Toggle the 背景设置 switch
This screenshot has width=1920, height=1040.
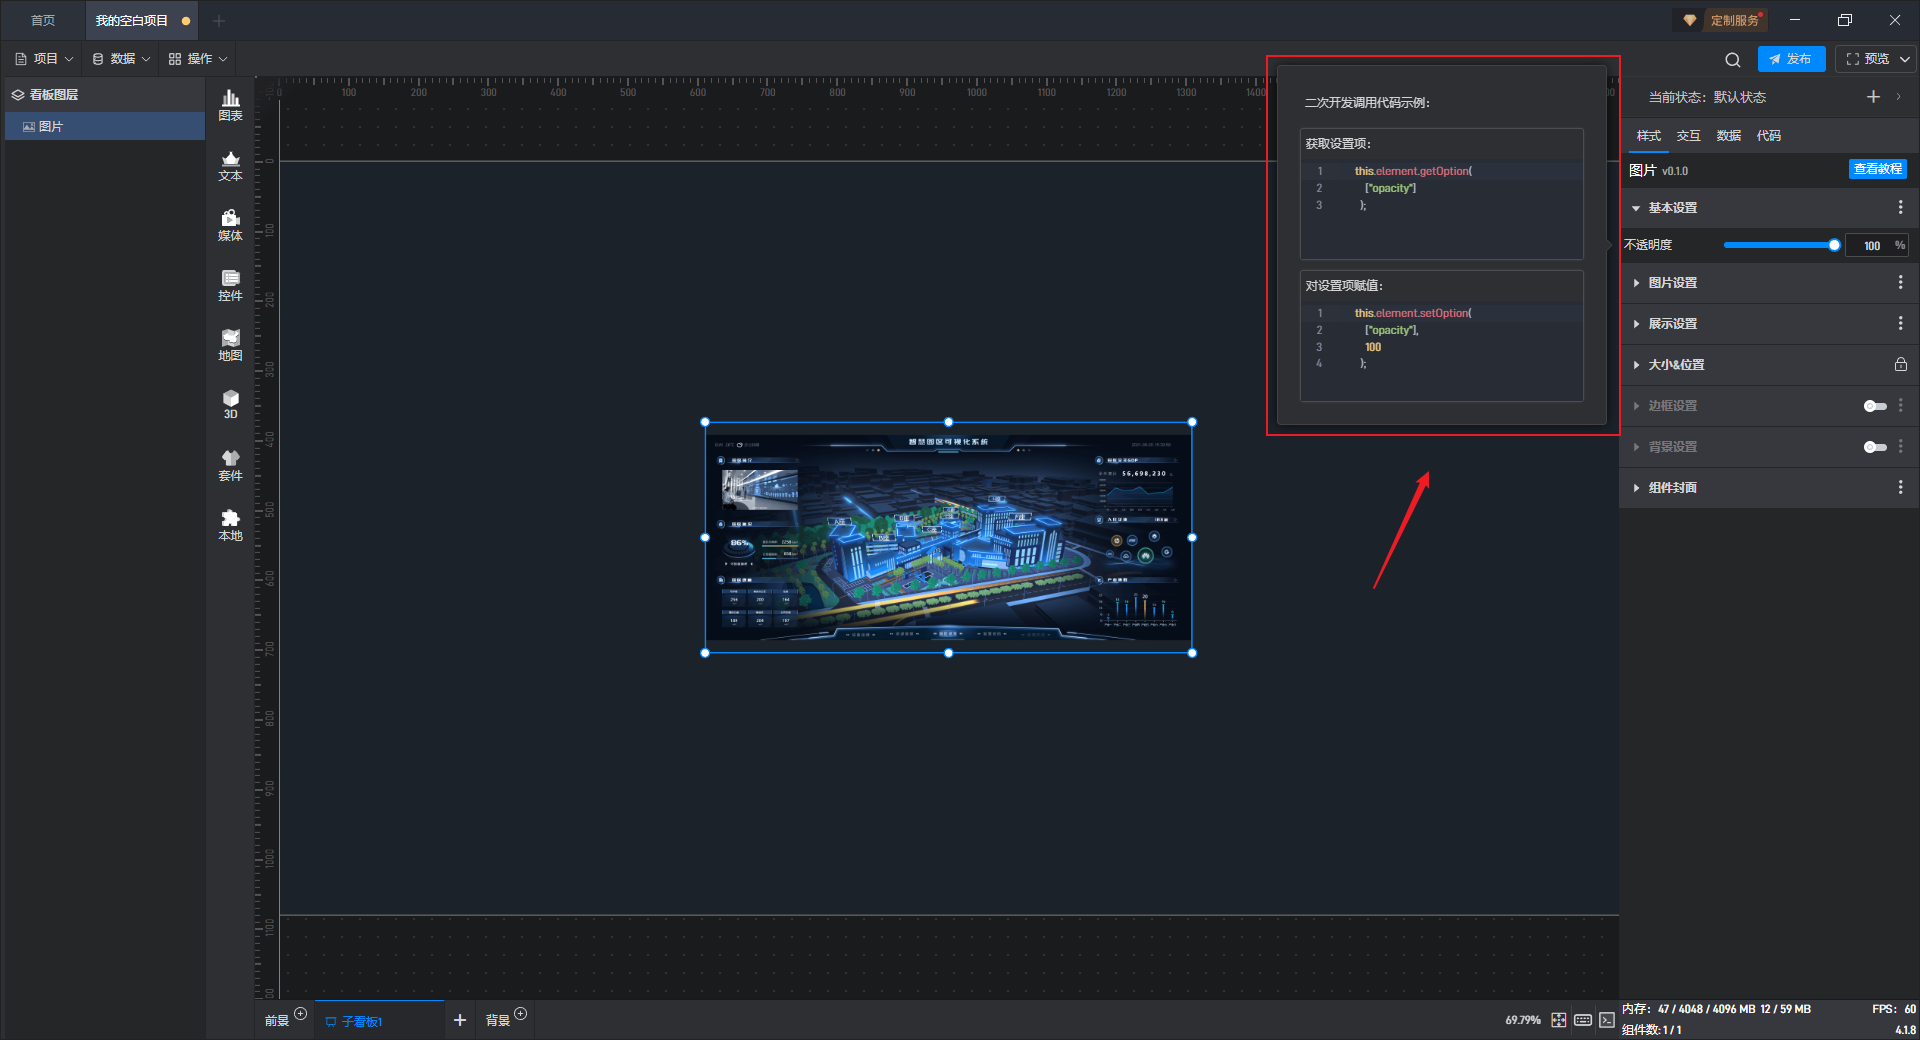point(1875,447)
